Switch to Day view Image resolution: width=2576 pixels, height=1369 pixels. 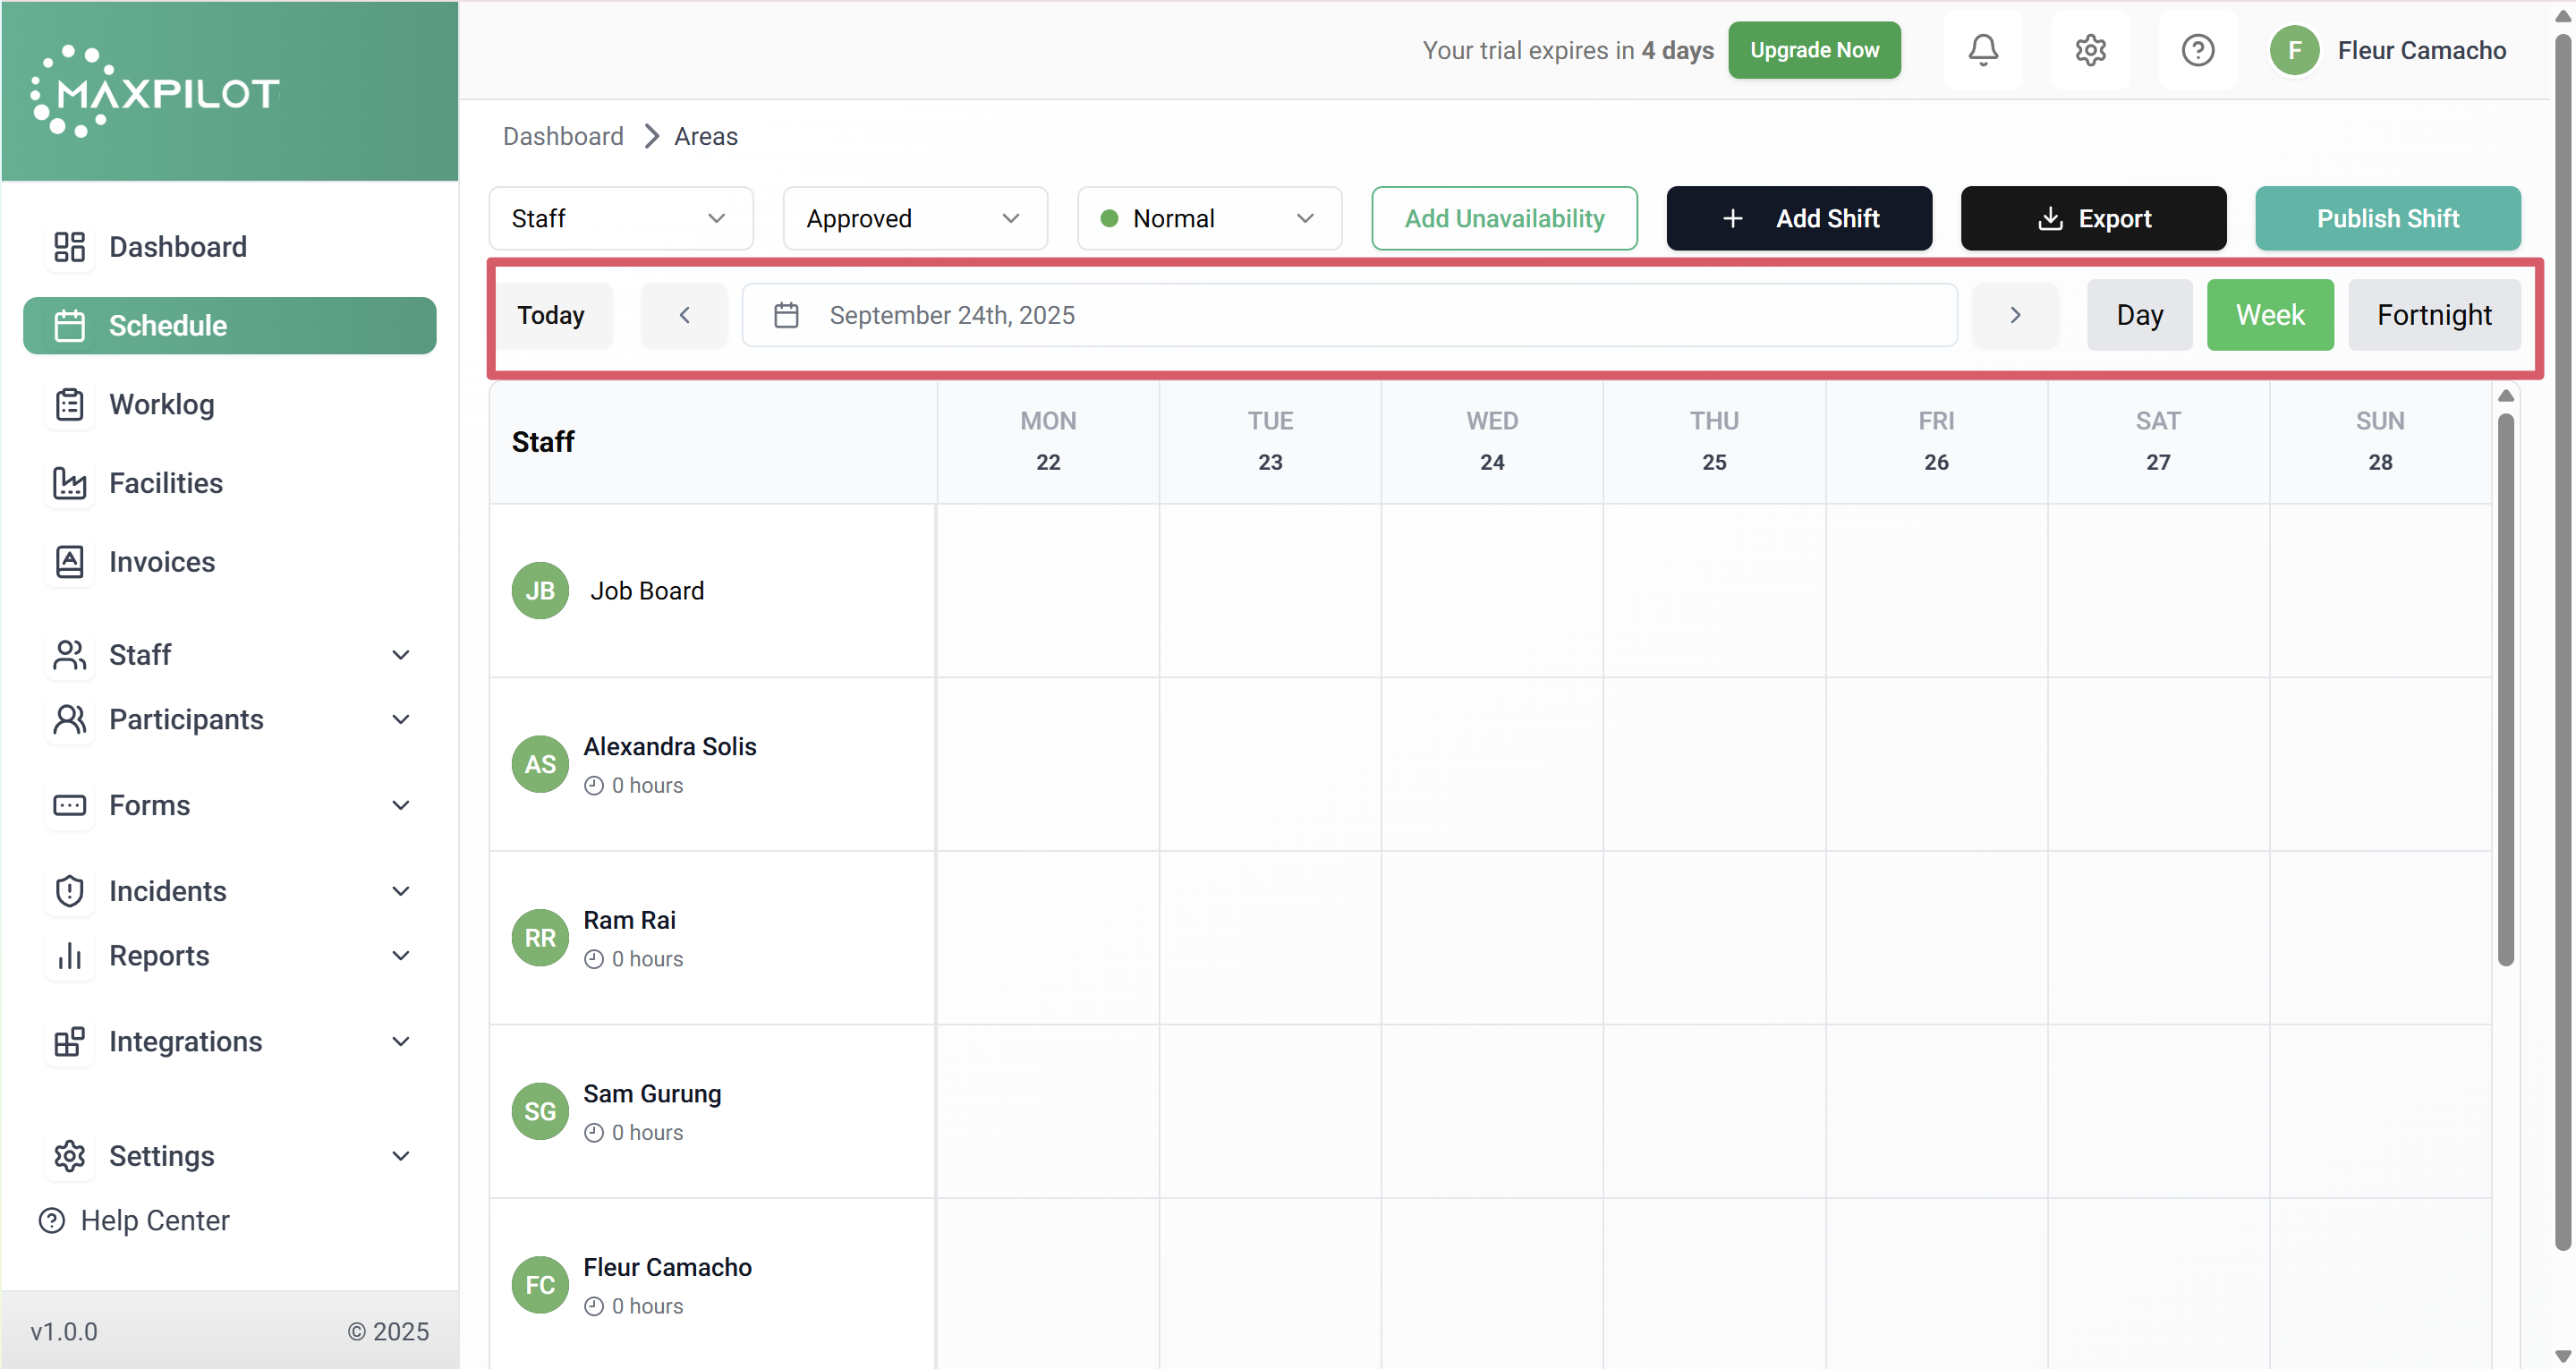(2139, 316)
